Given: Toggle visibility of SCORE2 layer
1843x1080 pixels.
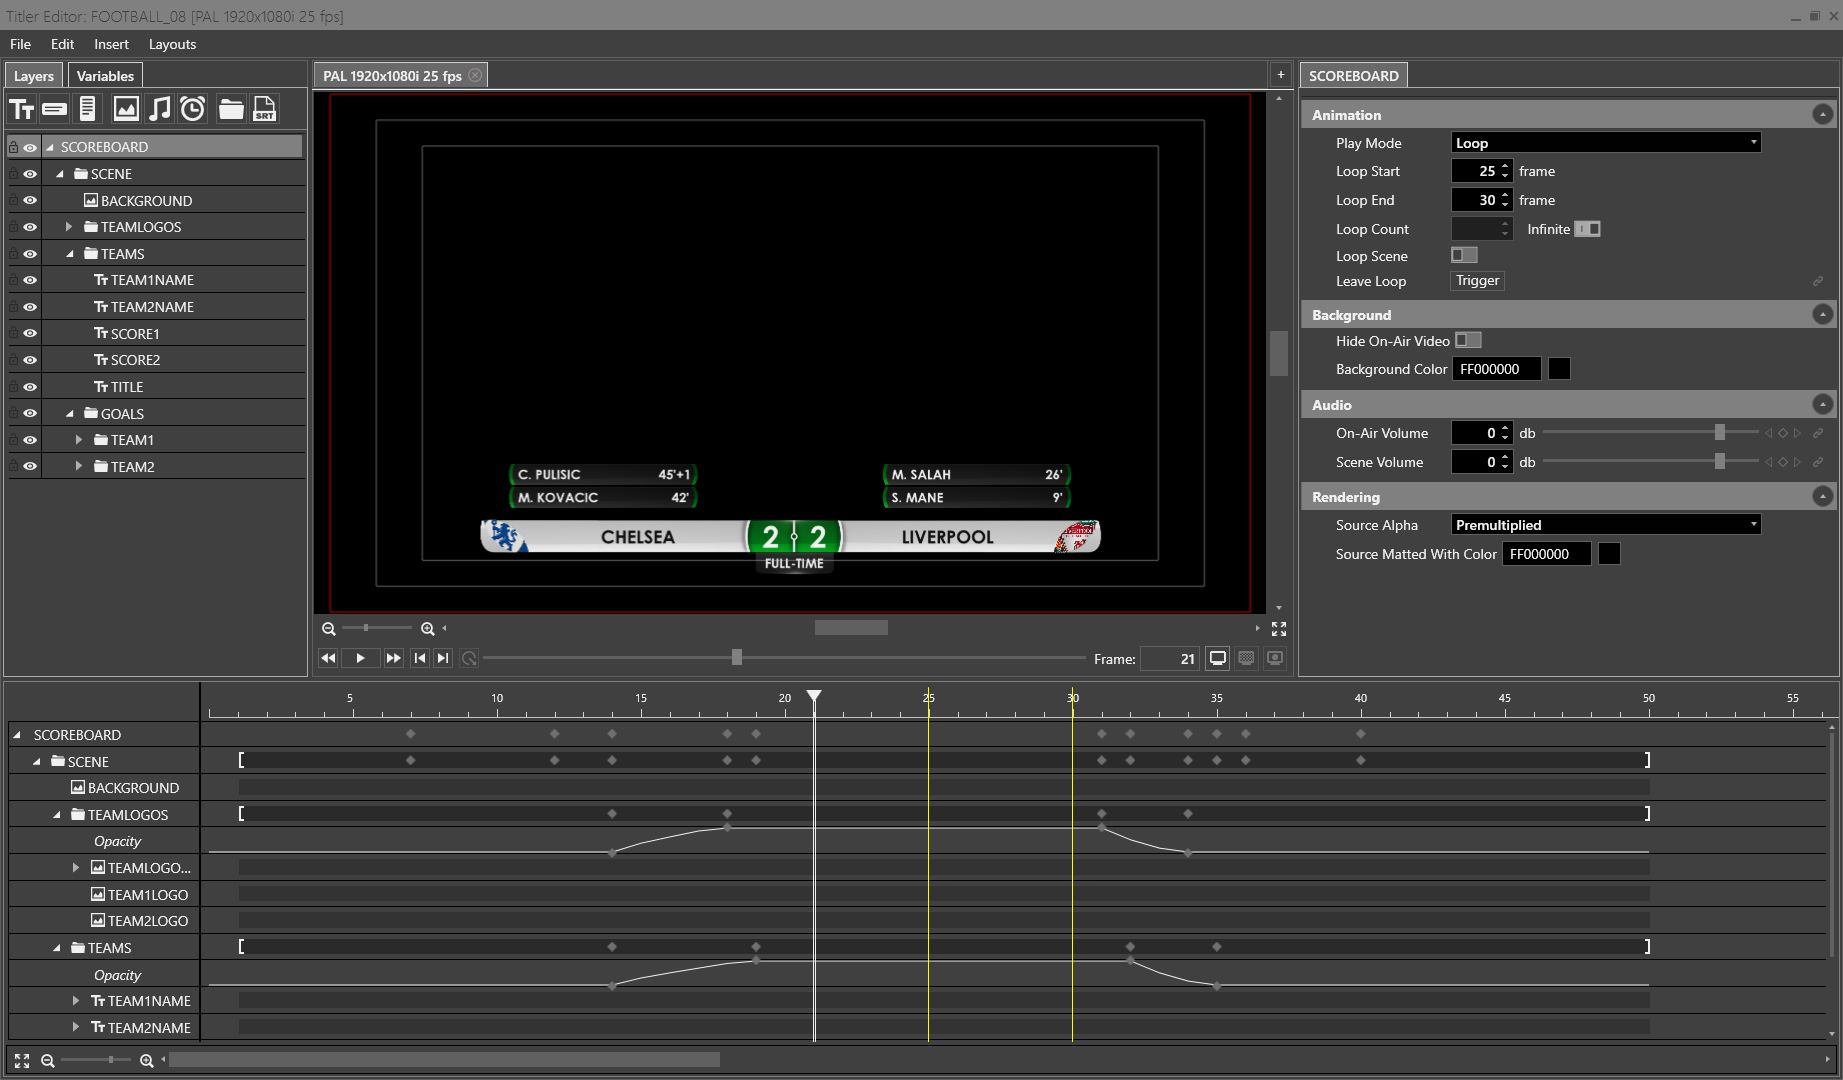Looking at the screenshot, I should point(30,360).
